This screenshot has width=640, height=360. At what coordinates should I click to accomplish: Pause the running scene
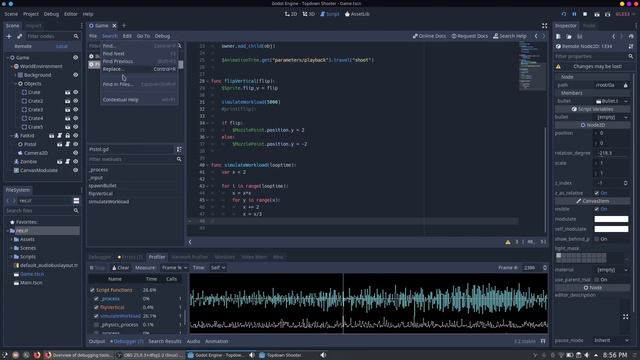pyautogui.click(x=574, y=14)
